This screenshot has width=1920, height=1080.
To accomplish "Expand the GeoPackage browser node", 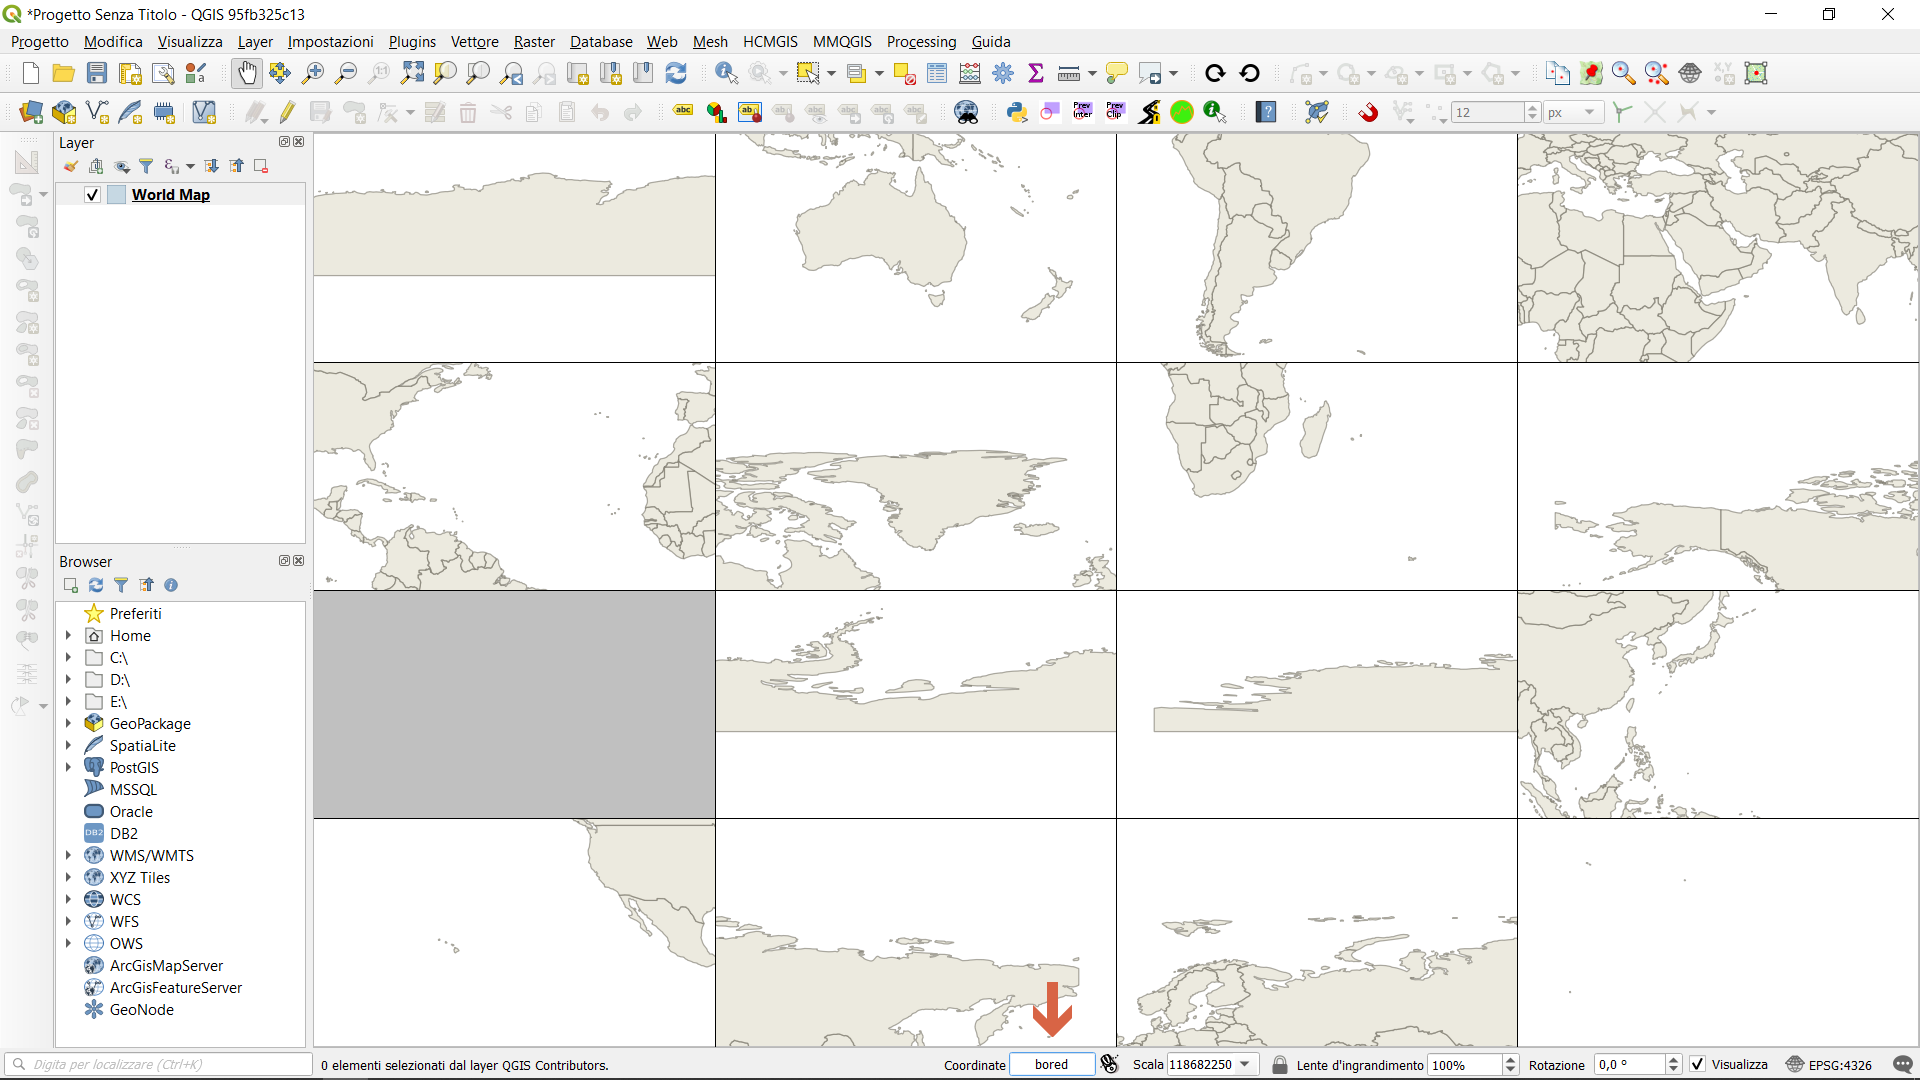I will coord(68,723).
